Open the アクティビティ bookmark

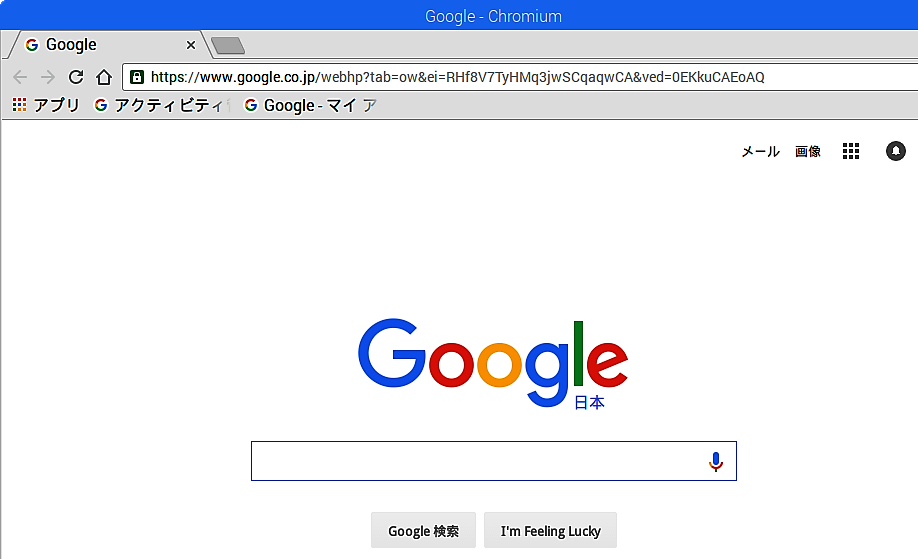coord(159,105)
